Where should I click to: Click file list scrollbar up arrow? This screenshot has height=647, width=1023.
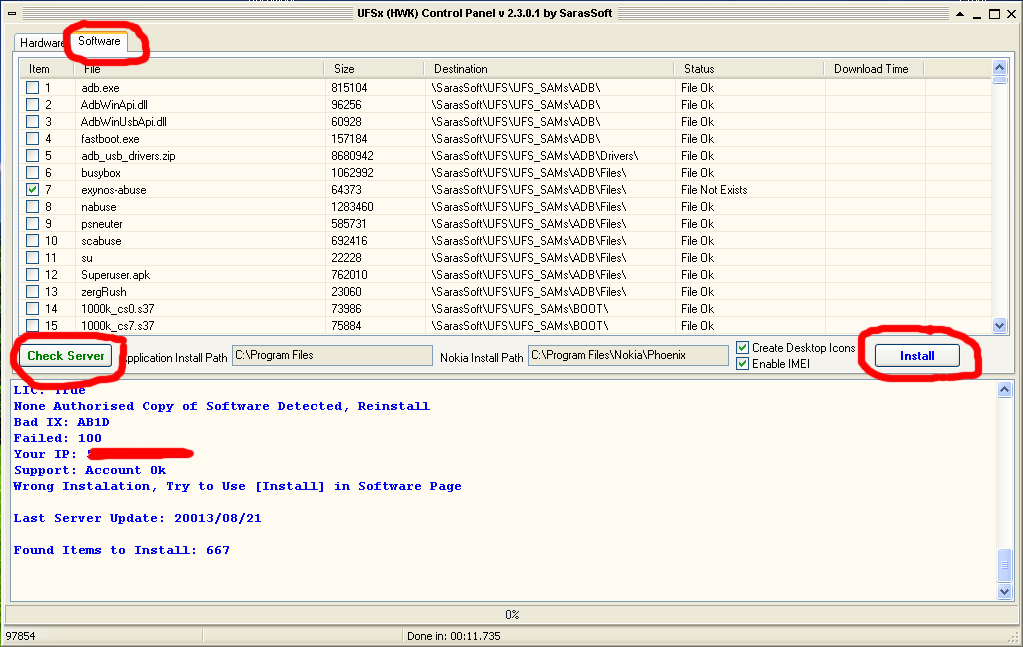(x=999, y=67)
